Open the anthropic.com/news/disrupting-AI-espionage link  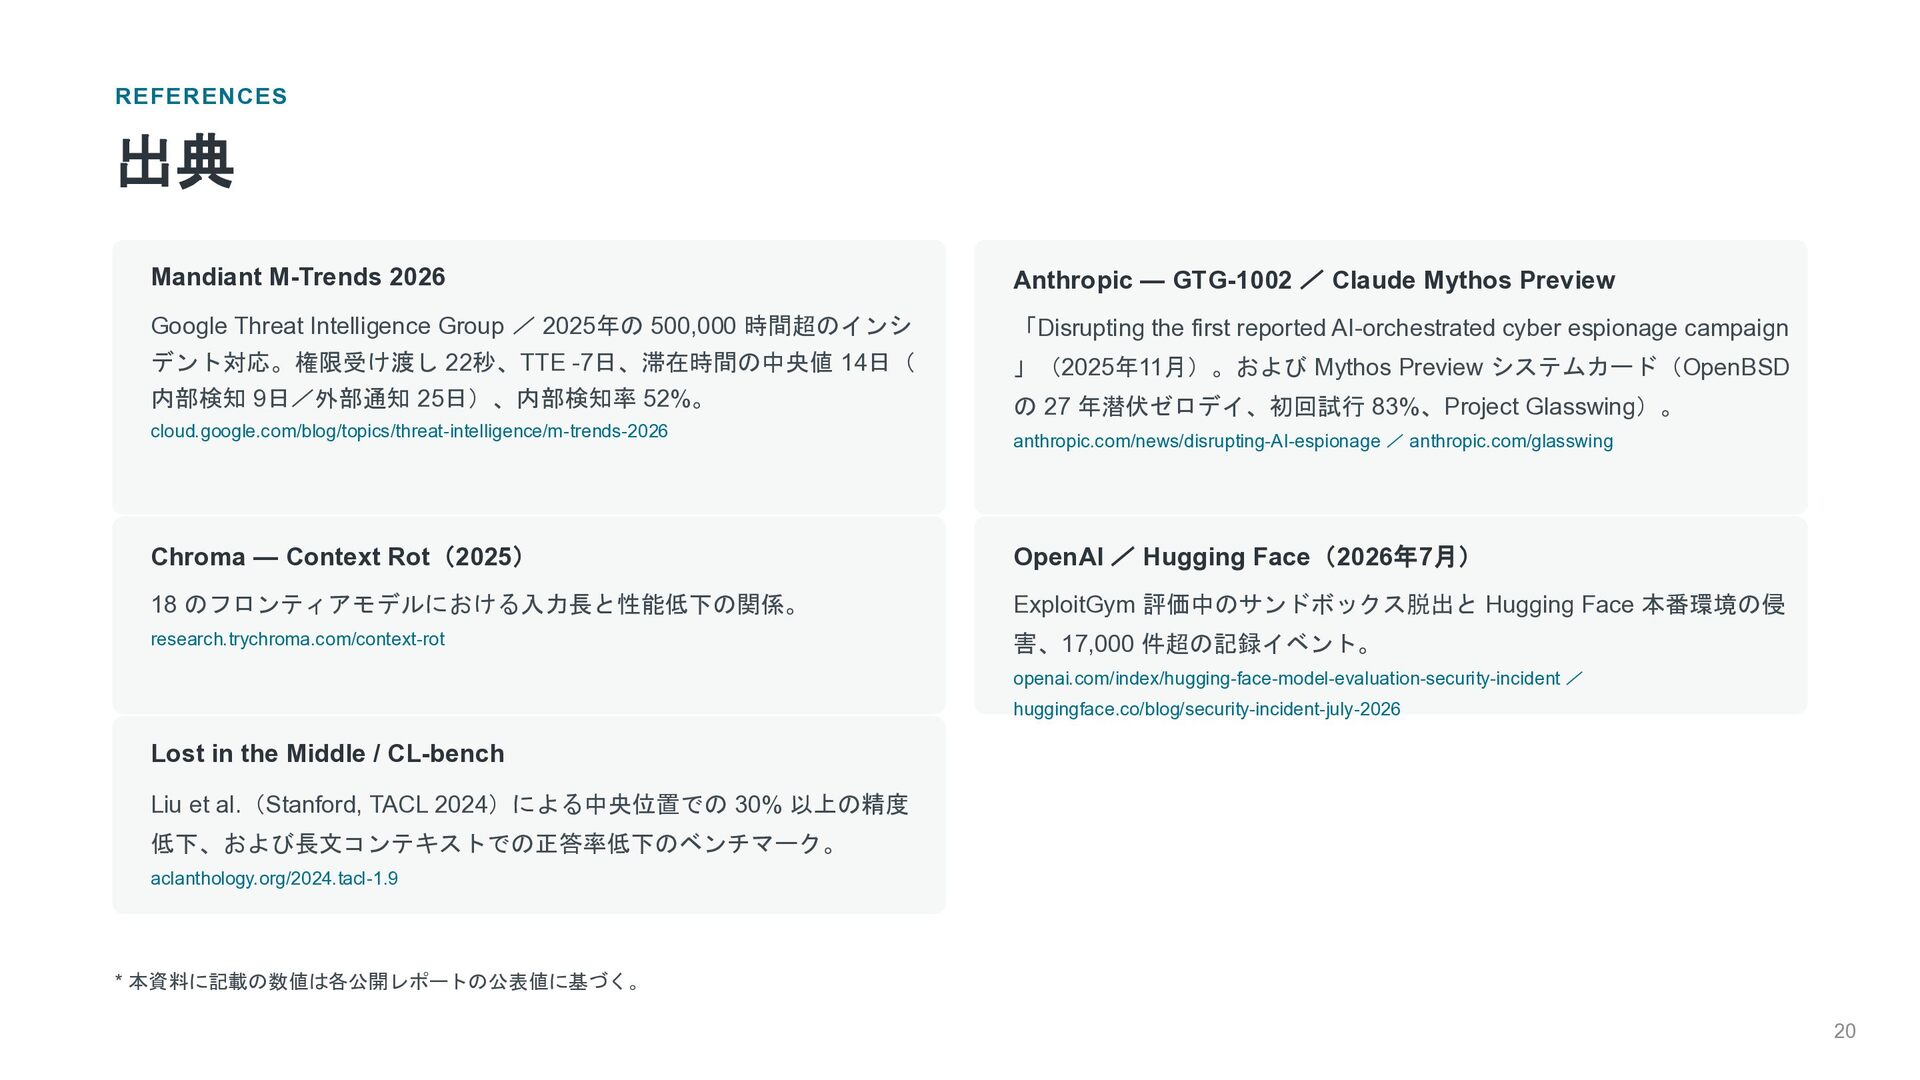(x=1196, y=441)
